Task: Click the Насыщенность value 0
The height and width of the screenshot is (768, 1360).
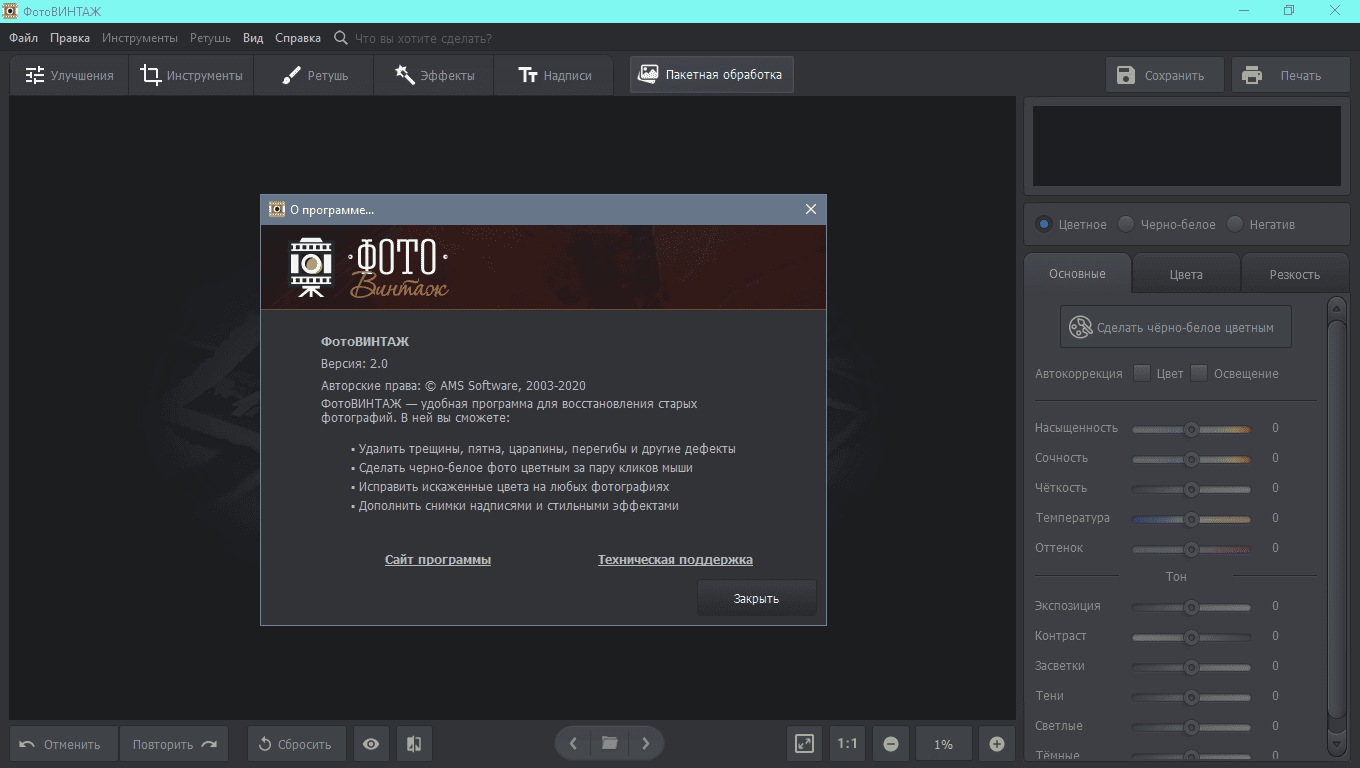Action: pos(1275,428)
